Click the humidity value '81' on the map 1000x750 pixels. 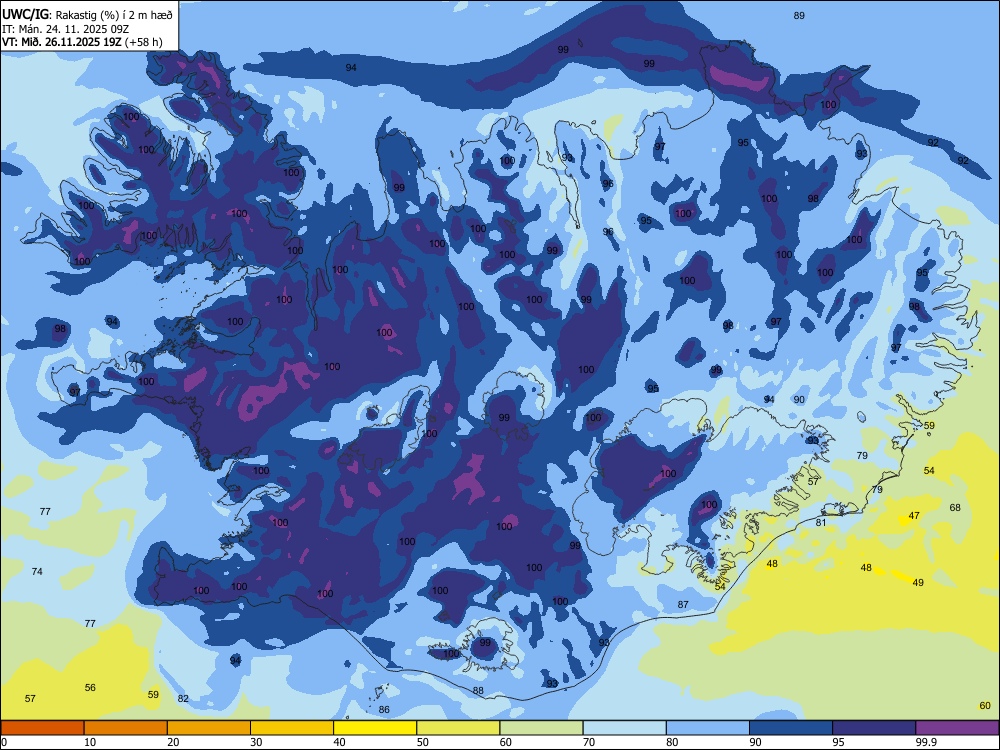pyautogui.click(x=821, y=522)
